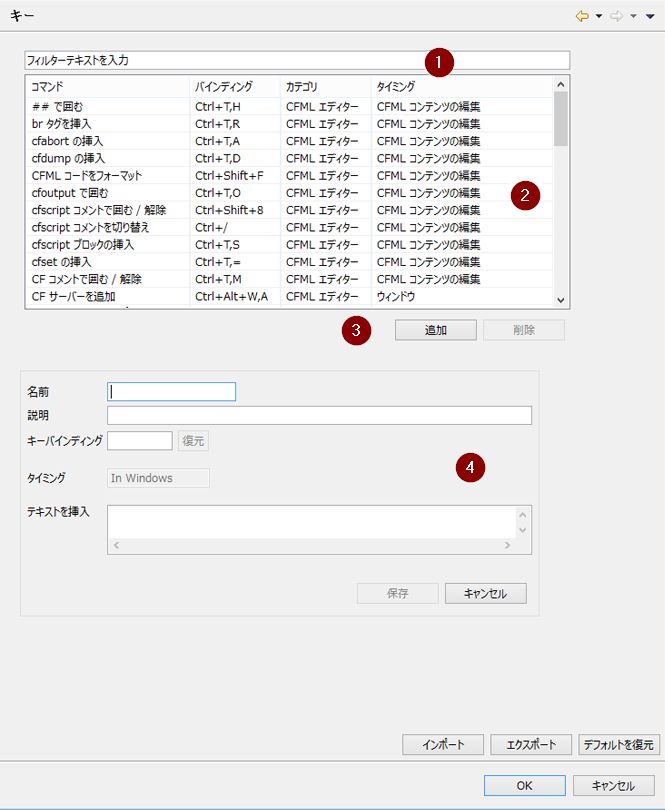Click the キャンセル button beside 保存
This screenshot has height=810, width=665.
(x=486, y=593)
